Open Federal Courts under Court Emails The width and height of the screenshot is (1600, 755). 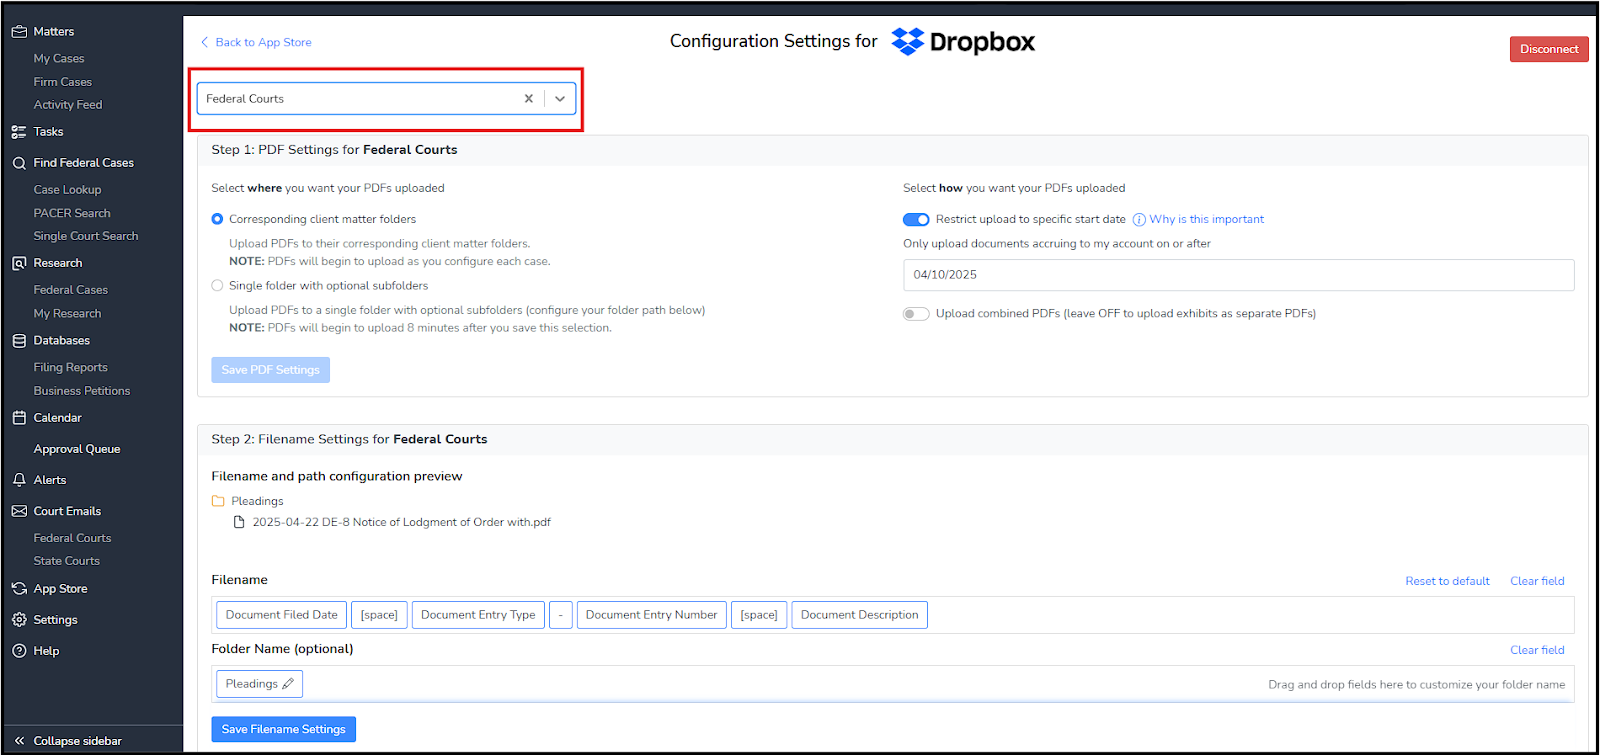(x=72, y=538)
